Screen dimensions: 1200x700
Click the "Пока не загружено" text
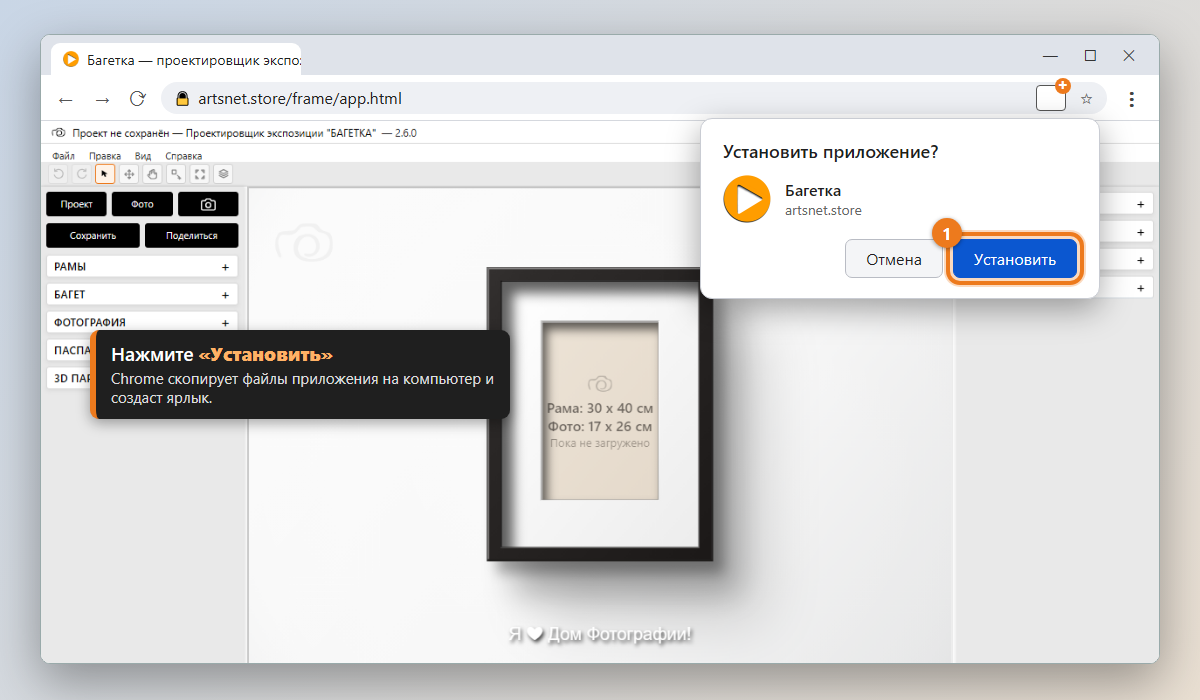[600, 443]
